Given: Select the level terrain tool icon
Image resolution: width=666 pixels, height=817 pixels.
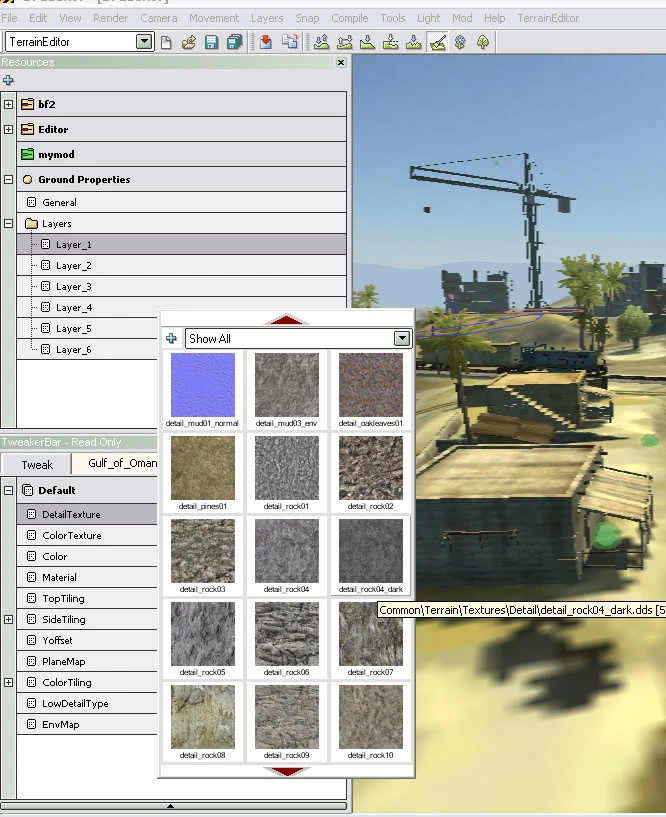Looking at the screenshot, I should tap(344, 42).
